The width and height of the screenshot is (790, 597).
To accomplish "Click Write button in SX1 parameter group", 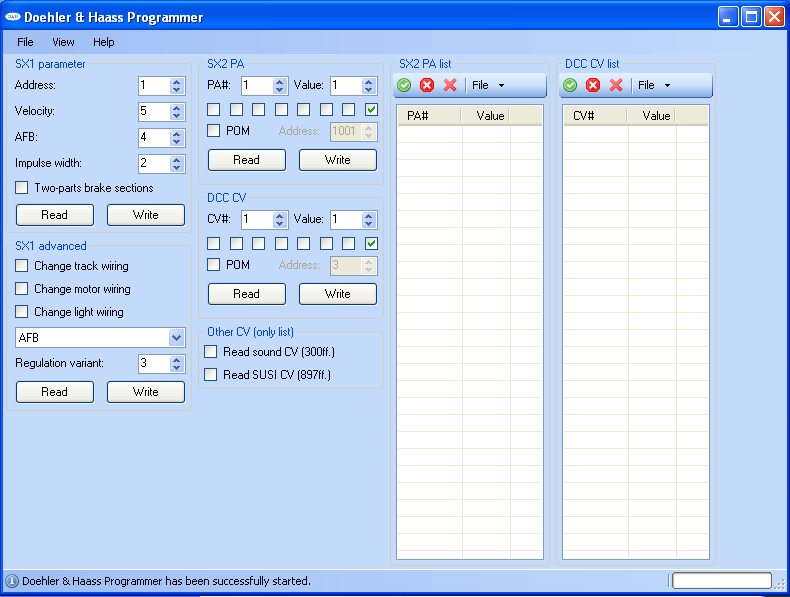I will [146, 215].
